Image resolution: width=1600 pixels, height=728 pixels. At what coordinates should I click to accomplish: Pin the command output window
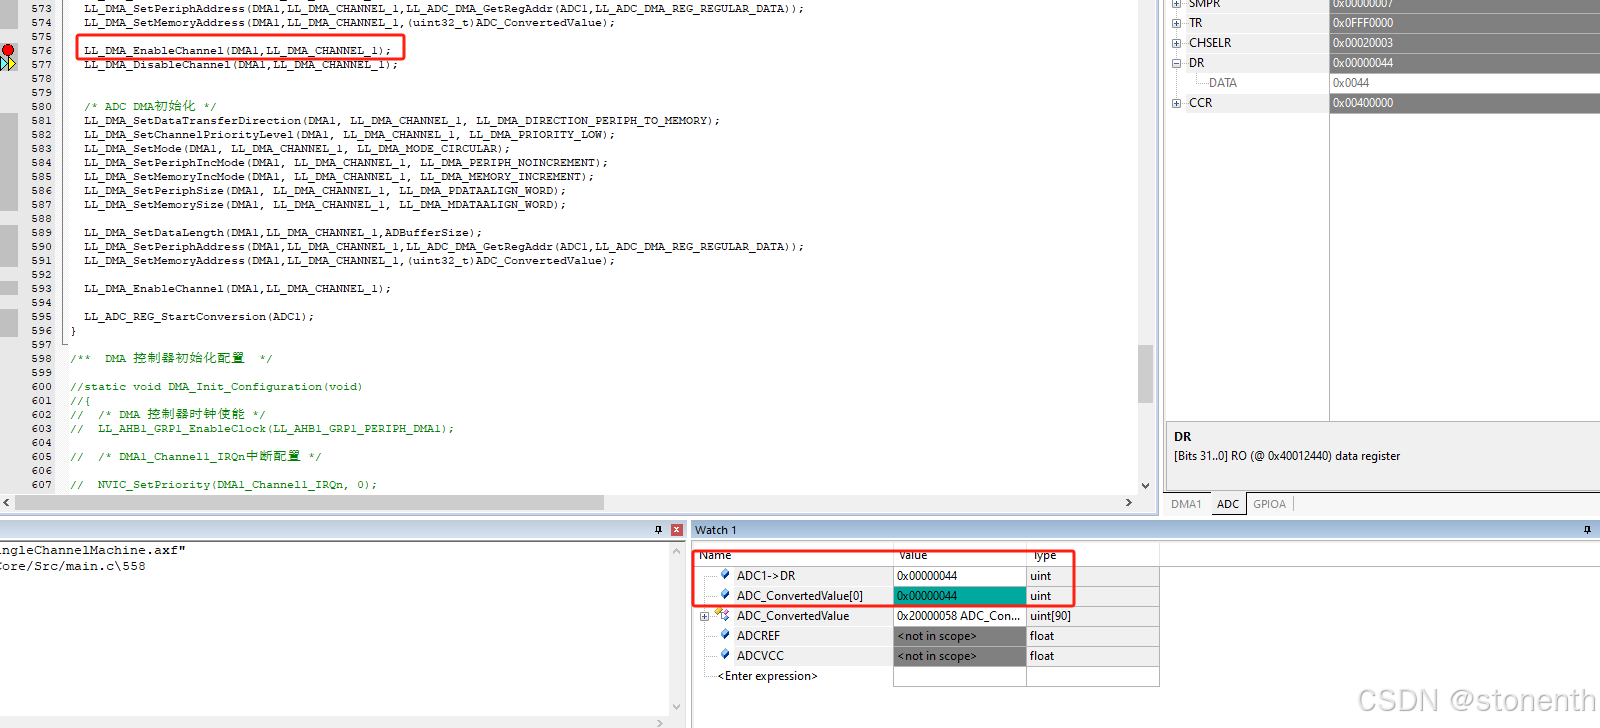[x=658, y=530]
